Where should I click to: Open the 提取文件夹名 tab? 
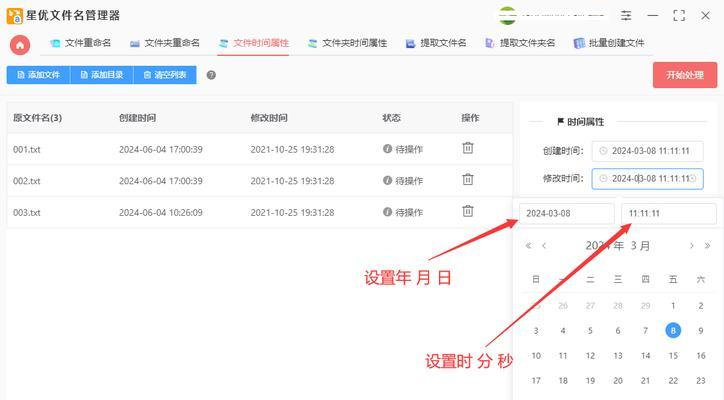[520, 43]
